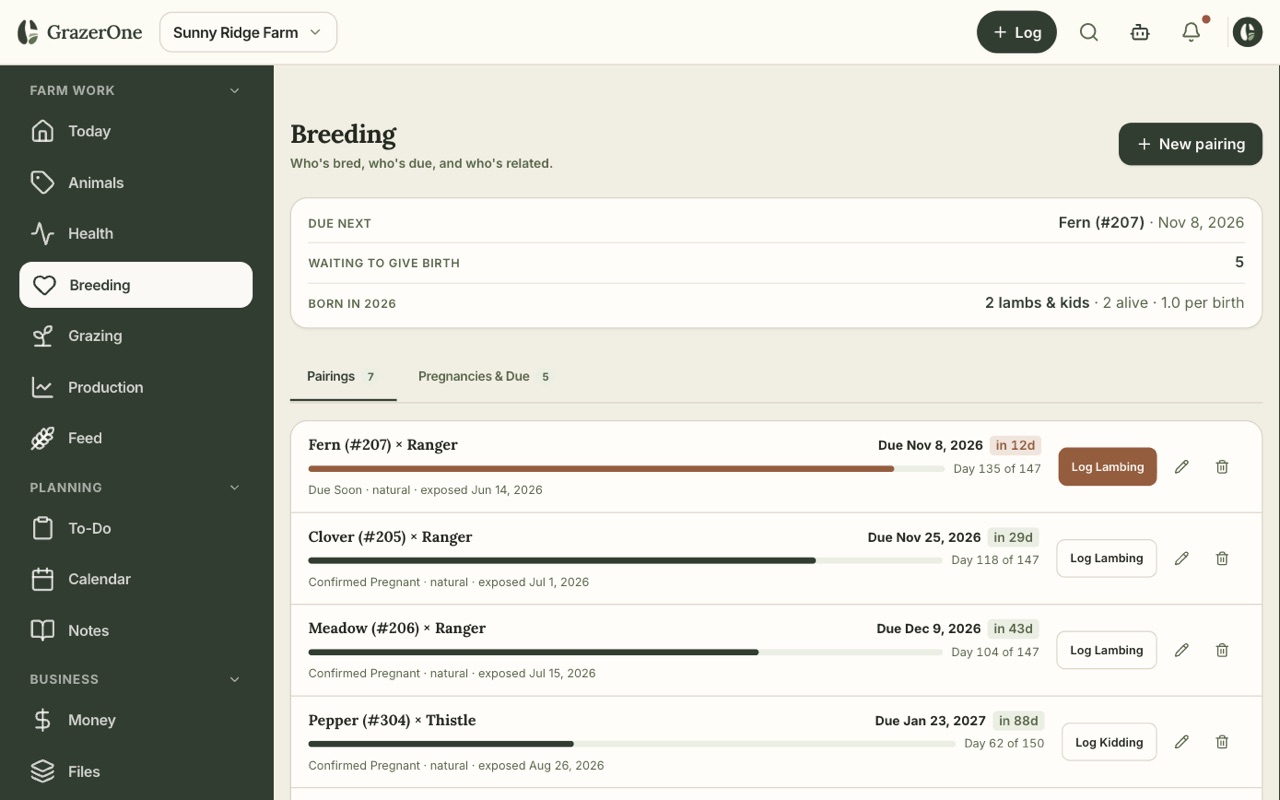Delete the Pepper (#304) × Thistle pairing
The width and height of the screenshot is (1280, 800).
pos(1222,742)
